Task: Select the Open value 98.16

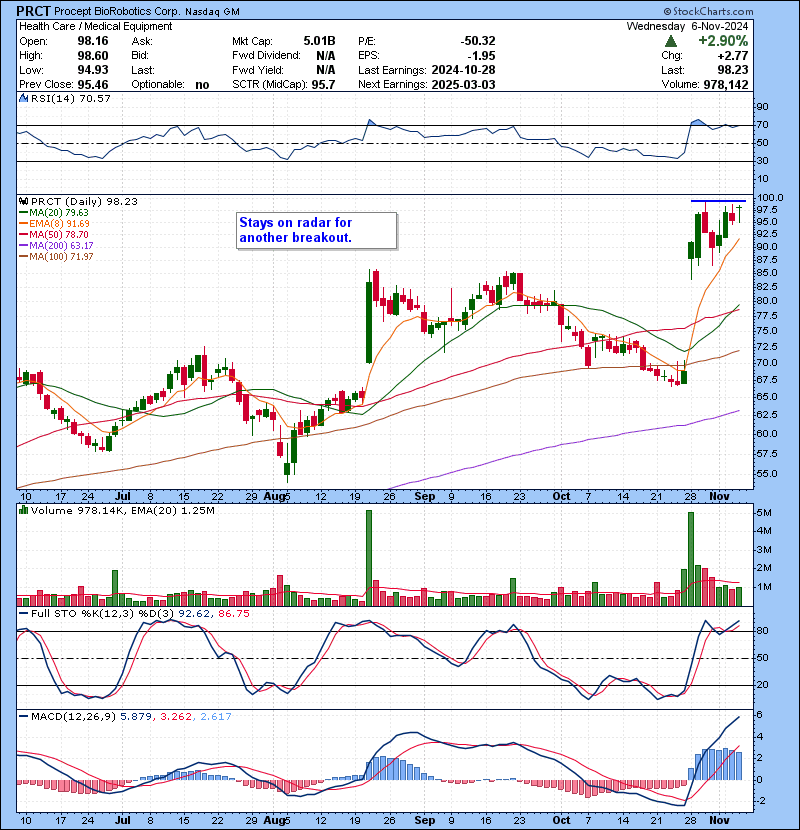Action: (93, 41)
